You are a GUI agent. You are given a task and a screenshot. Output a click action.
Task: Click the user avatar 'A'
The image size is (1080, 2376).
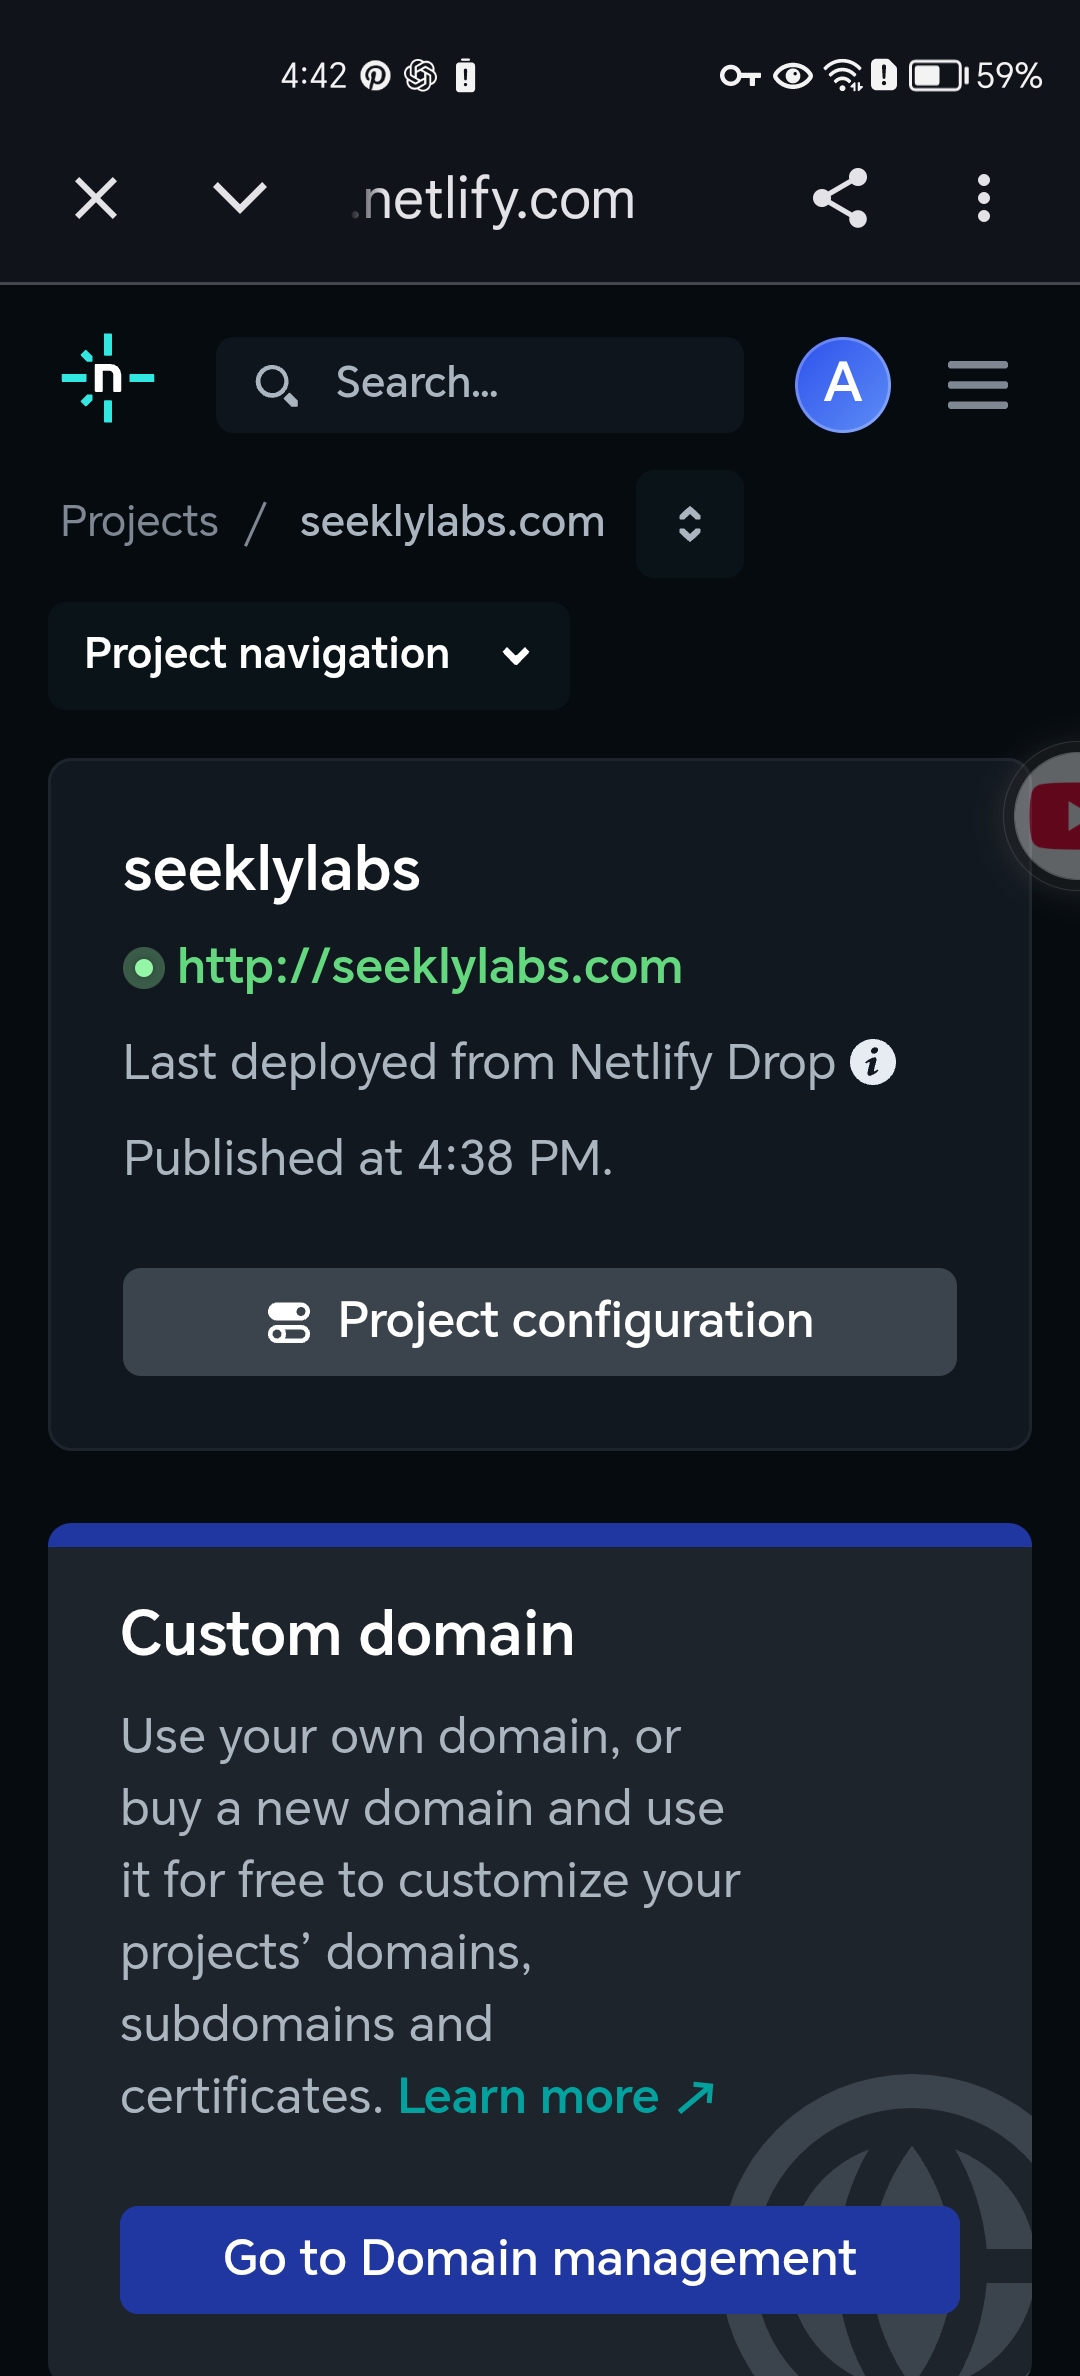tap(842, 385)
